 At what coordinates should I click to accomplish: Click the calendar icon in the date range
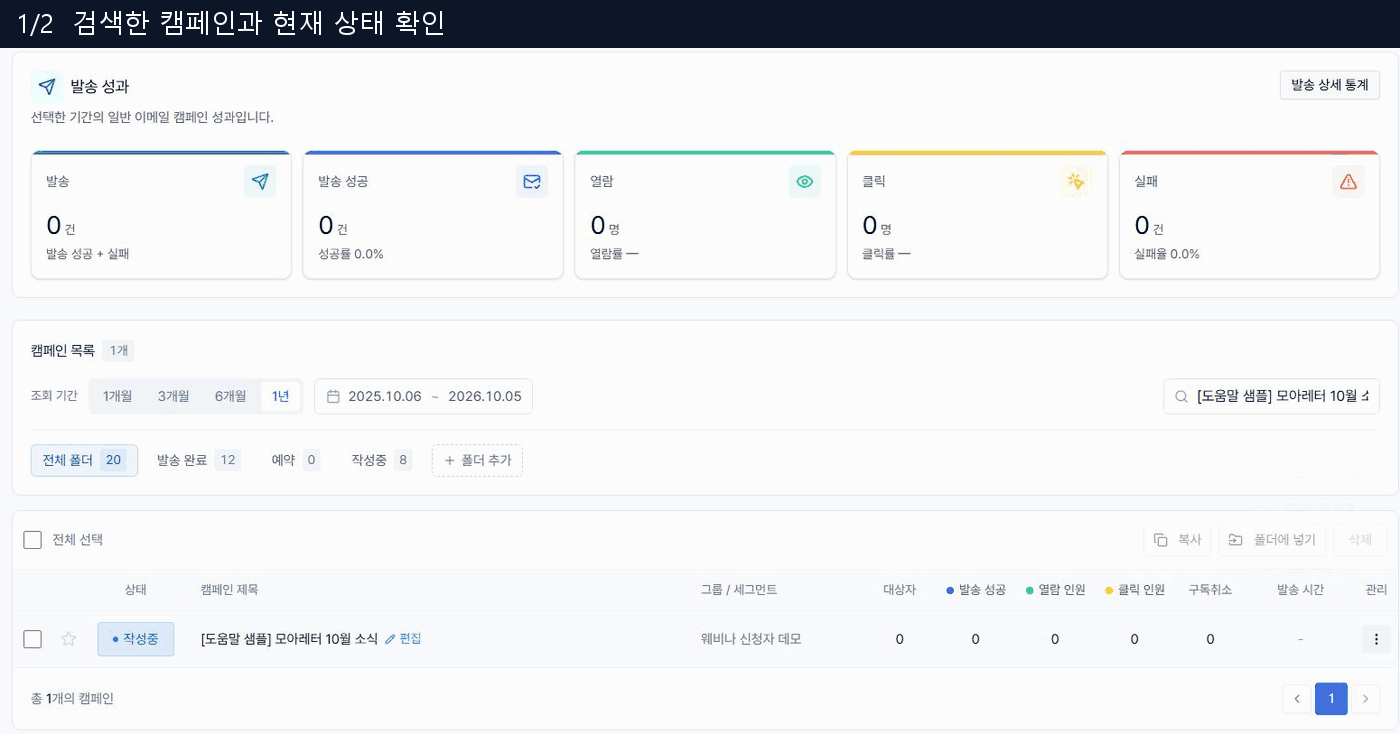334,396
